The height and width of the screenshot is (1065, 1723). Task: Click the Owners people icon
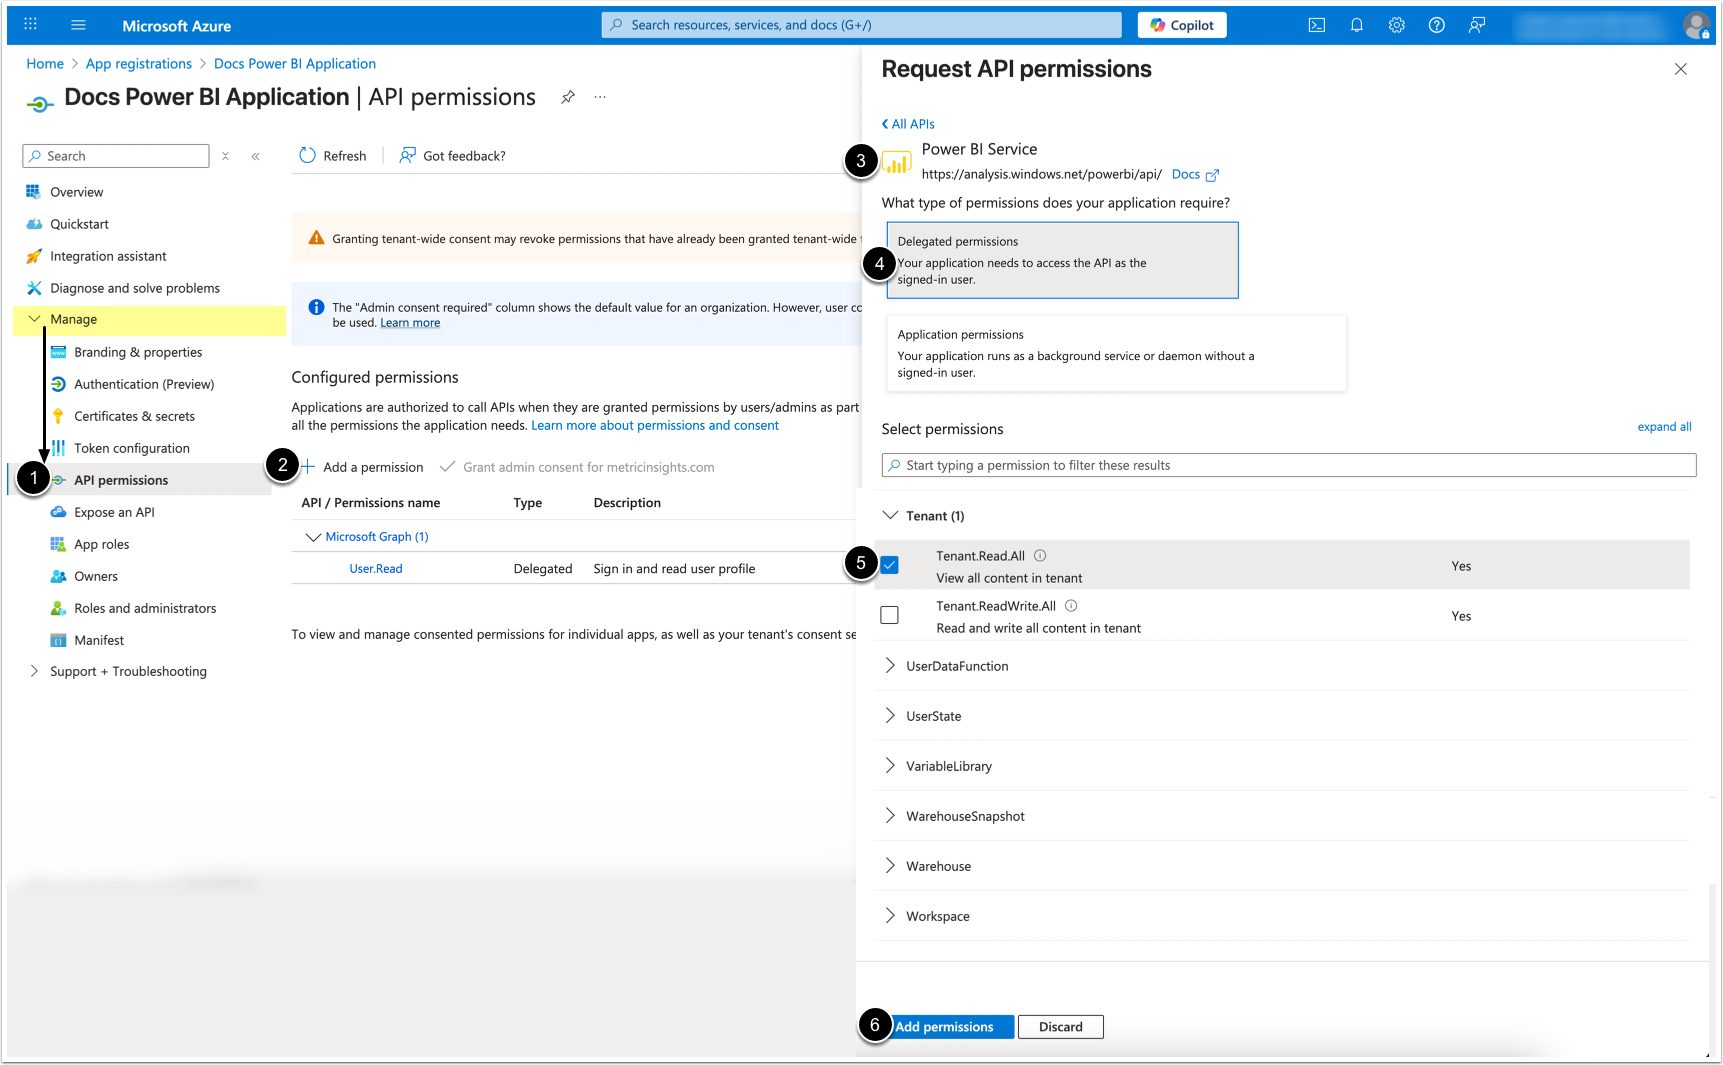click(58, 576)
